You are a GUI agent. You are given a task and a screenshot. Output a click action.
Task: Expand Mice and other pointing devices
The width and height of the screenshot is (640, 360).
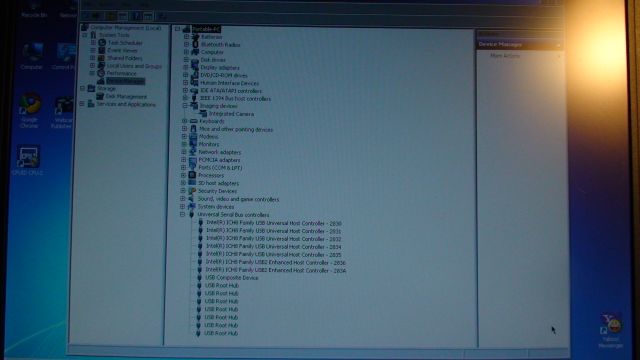pos(184,129)
